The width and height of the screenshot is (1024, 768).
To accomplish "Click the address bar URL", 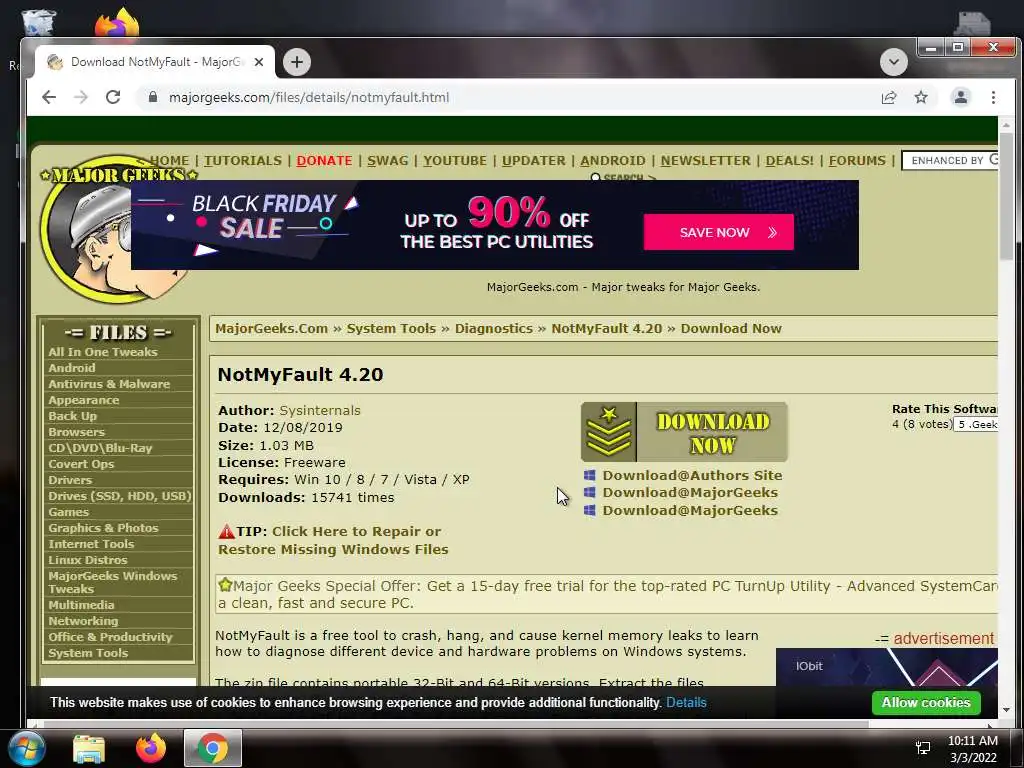I will click(x=309, y=97).
